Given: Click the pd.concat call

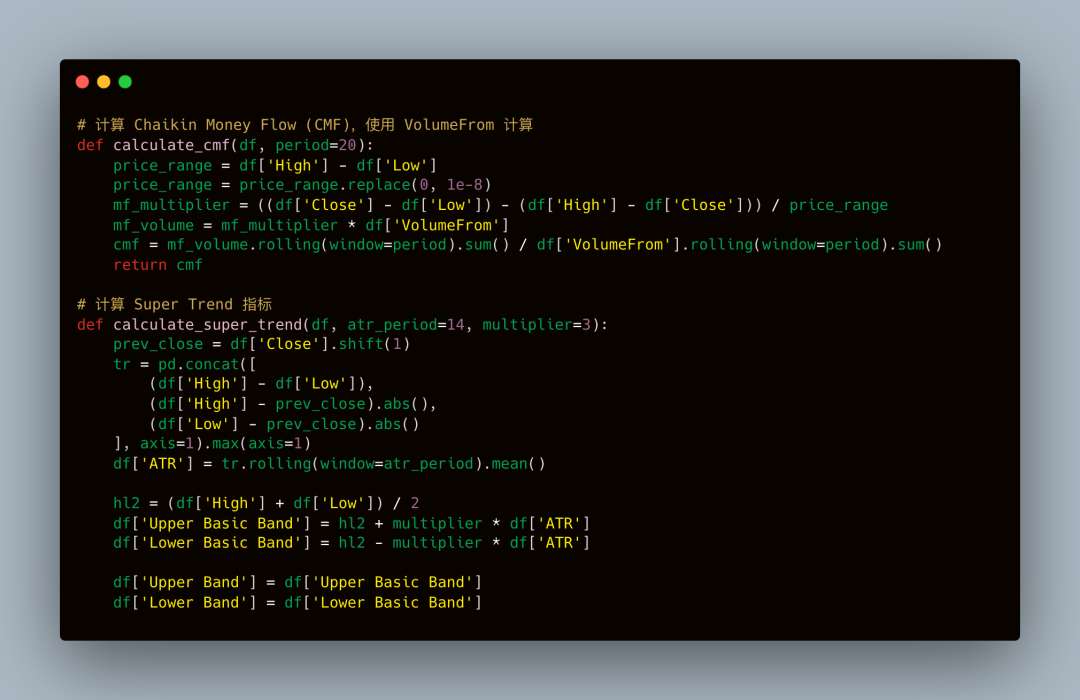Looking at the screenshot, I should pos(198,364).
